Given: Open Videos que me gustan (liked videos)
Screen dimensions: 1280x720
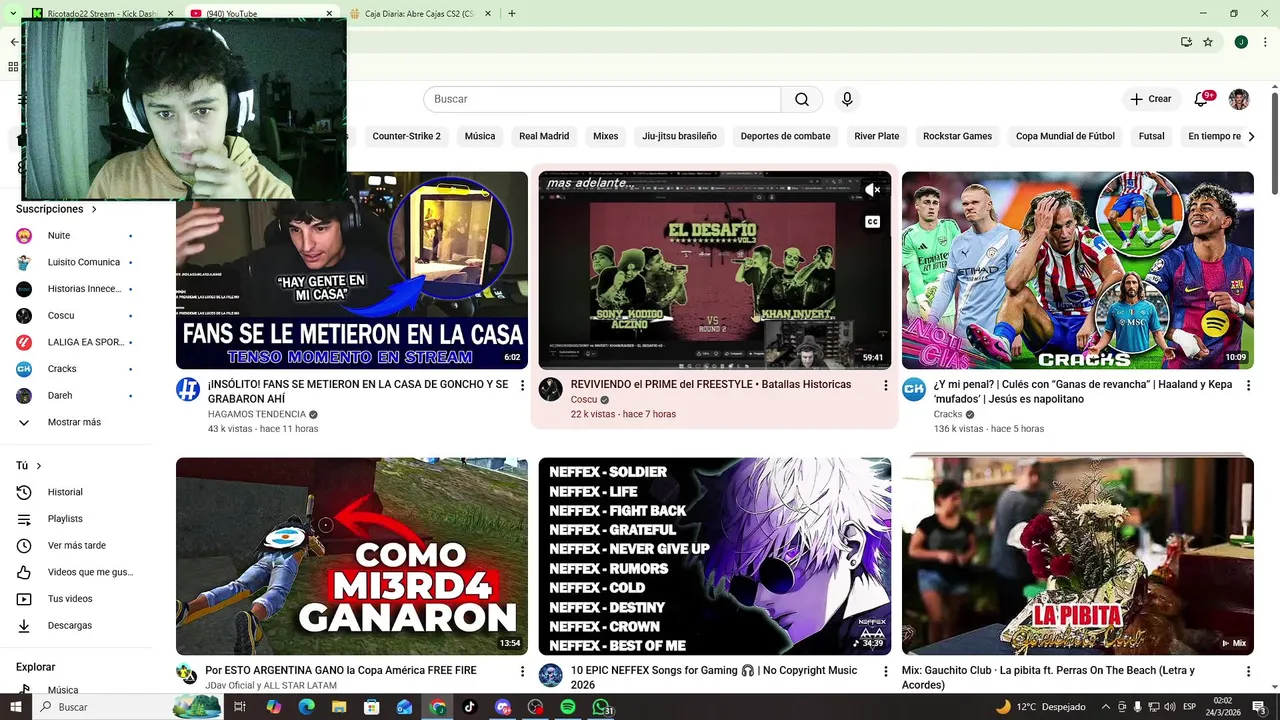Looking at the screenshot, I should [76, 572].
